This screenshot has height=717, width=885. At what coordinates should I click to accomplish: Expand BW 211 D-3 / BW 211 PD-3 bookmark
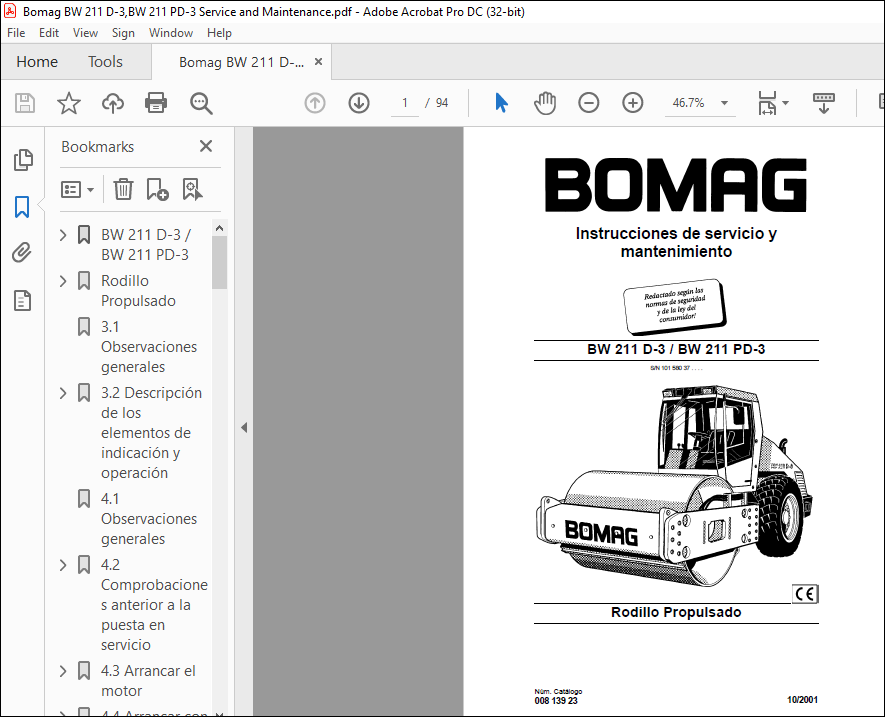pos(63,235)
